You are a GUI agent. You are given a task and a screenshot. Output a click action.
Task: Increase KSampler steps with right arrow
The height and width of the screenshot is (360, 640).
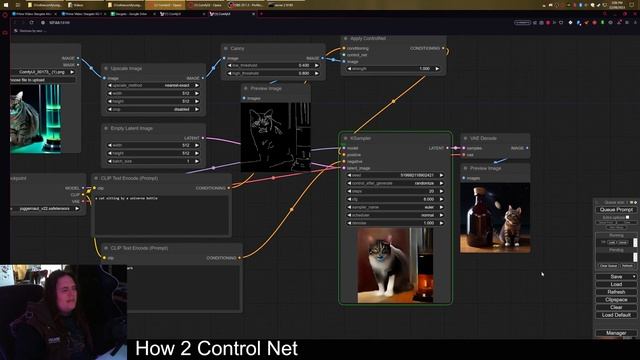(x=441, y=191)
